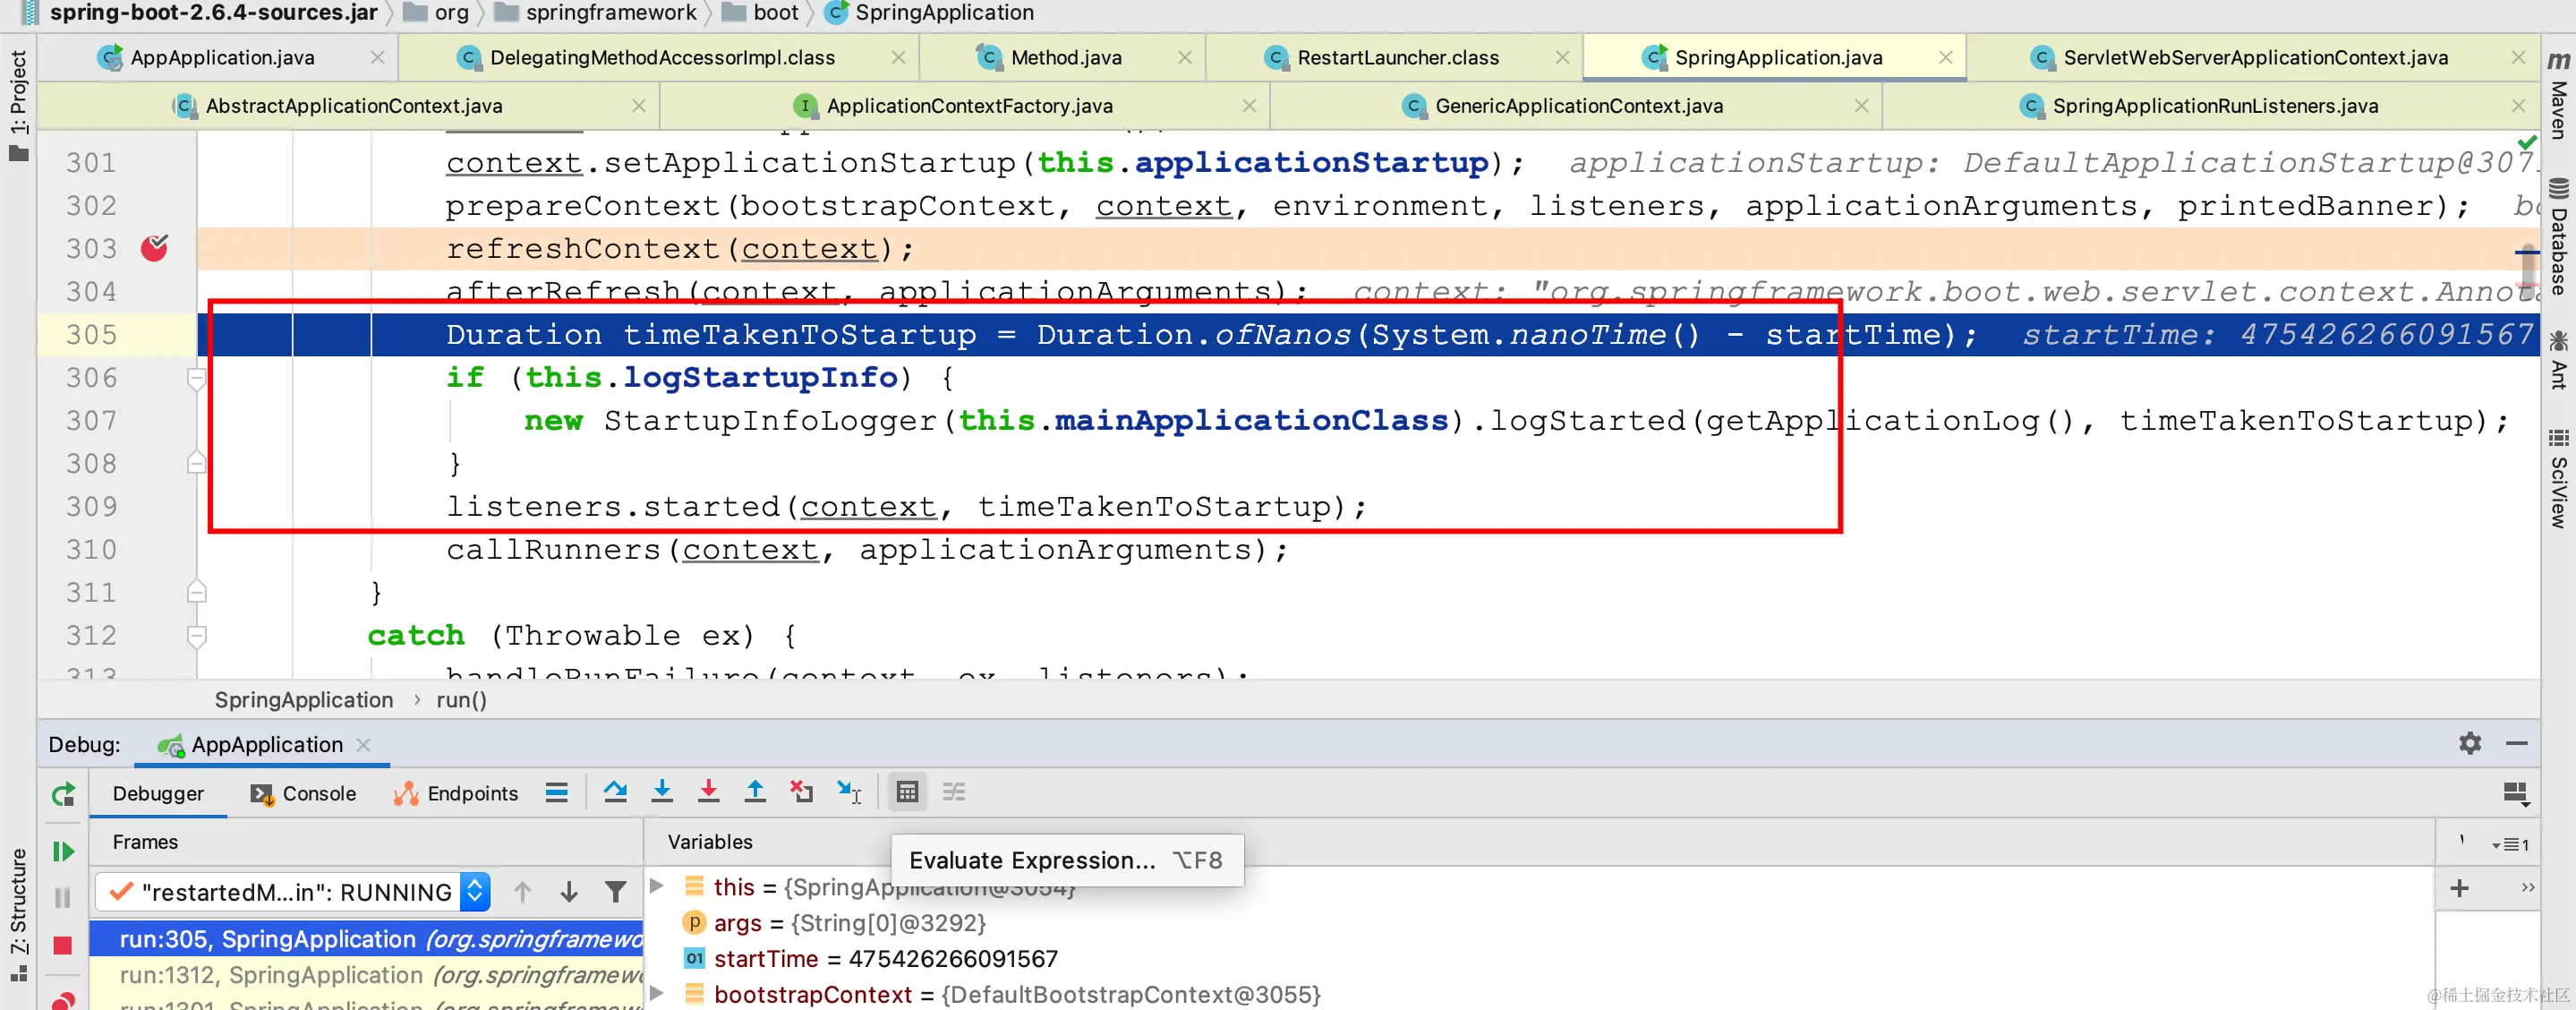Collapse code fold marker at line 306
The image size is (2576, 1010).
[197, 378]
